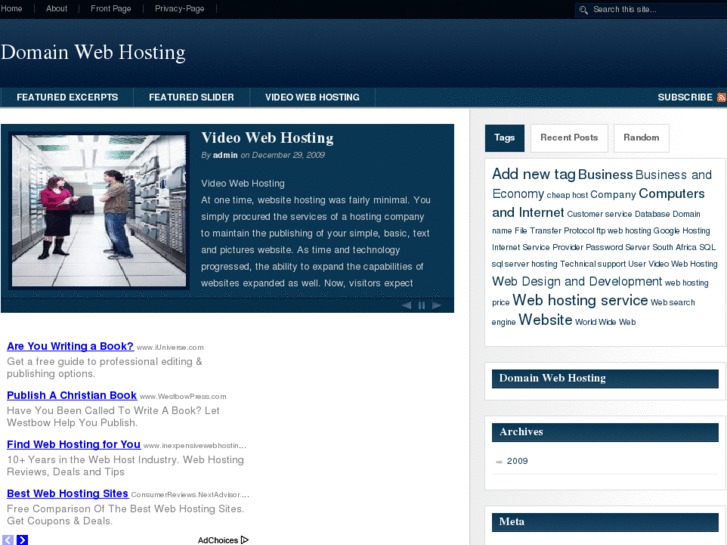
Task: Click the 'Company' tag
Action: [x=613, y=195]
